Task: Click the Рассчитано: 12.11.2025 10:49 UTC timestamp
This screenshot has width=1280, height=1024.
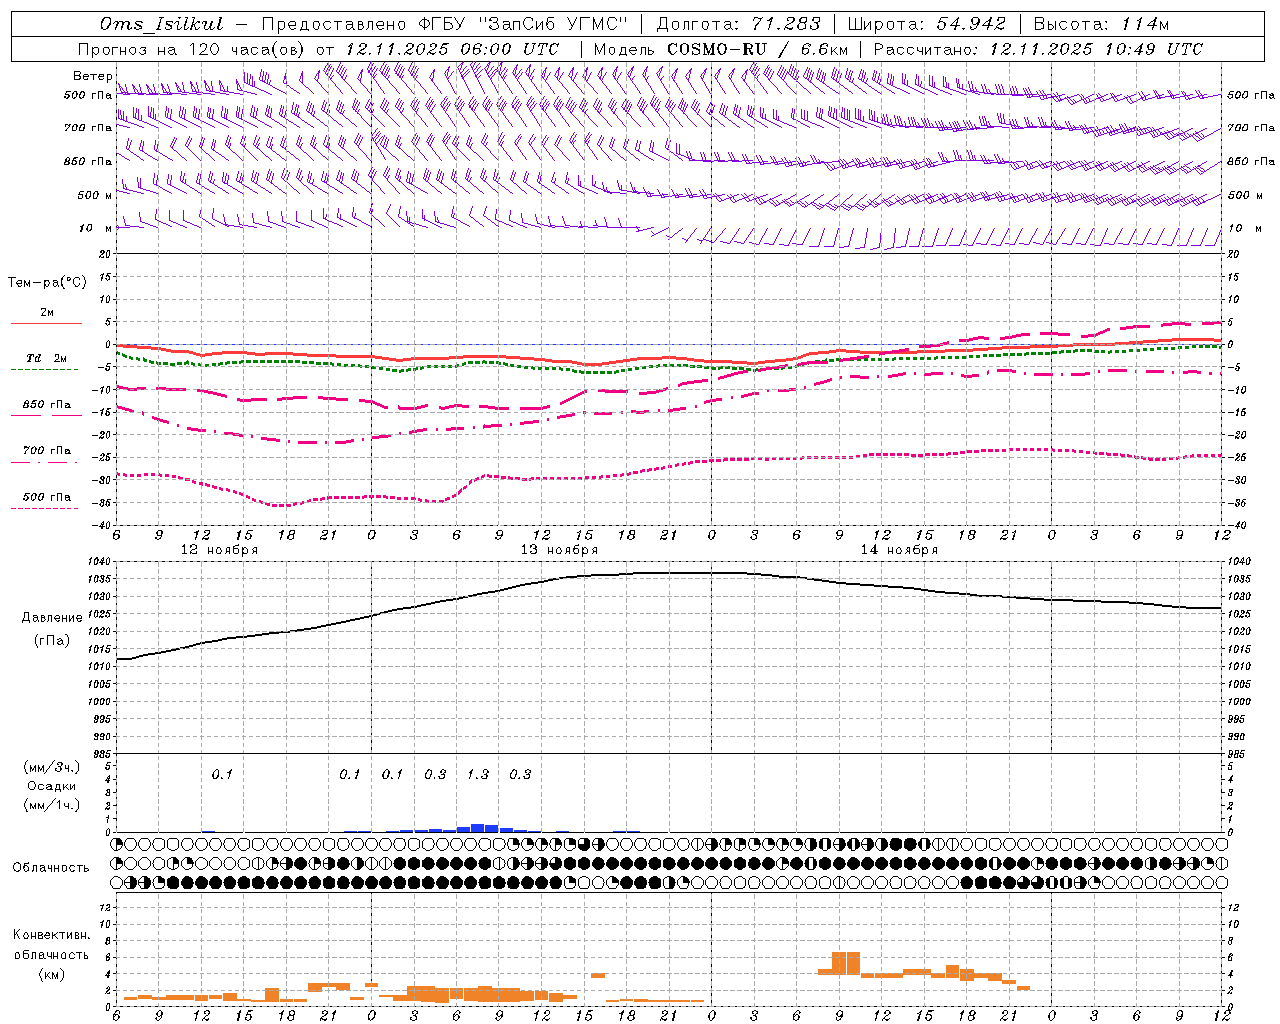Action: click(1038, 49)
